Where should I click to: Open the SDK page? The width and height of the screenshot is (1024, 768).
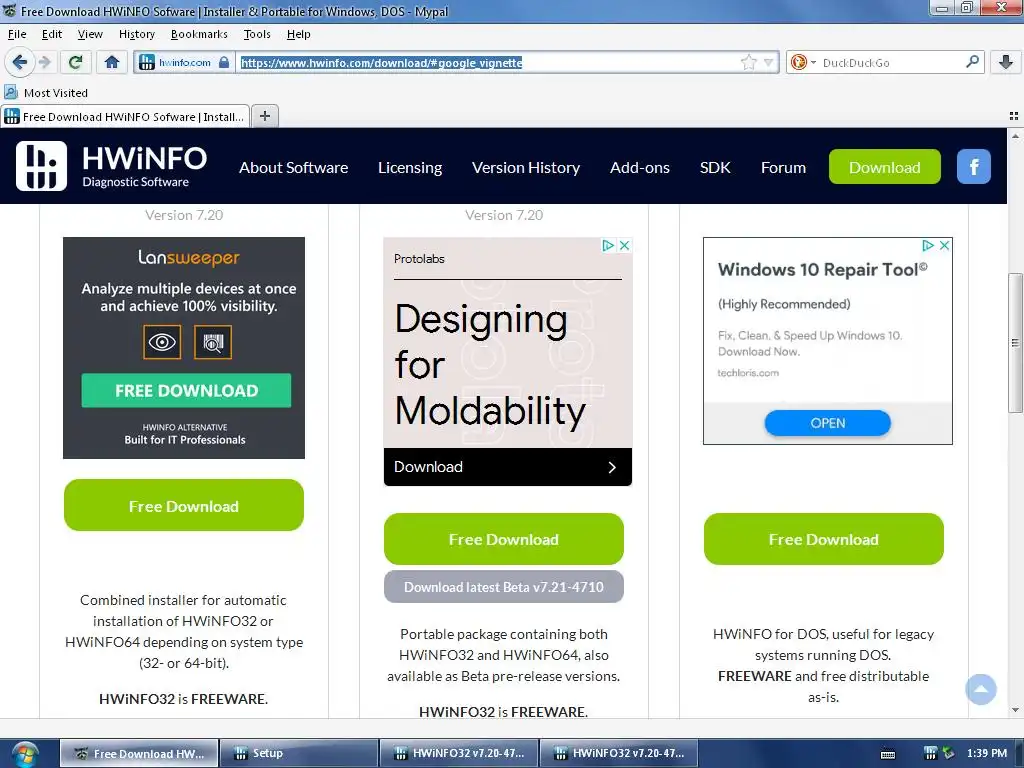715,168
